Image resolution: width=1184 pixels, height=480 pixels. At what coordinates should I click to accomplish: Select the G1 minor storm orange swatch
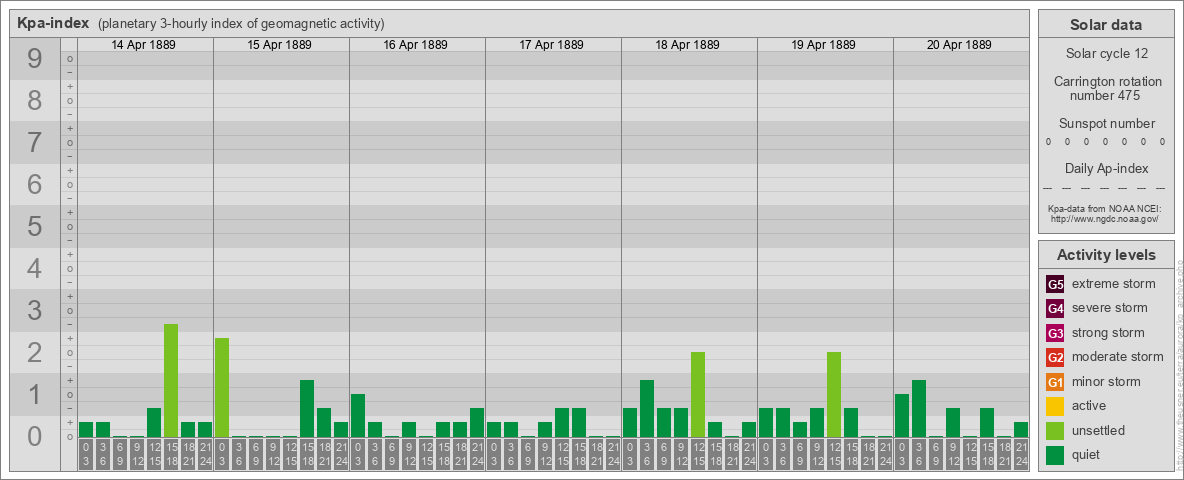[1055, 382]
